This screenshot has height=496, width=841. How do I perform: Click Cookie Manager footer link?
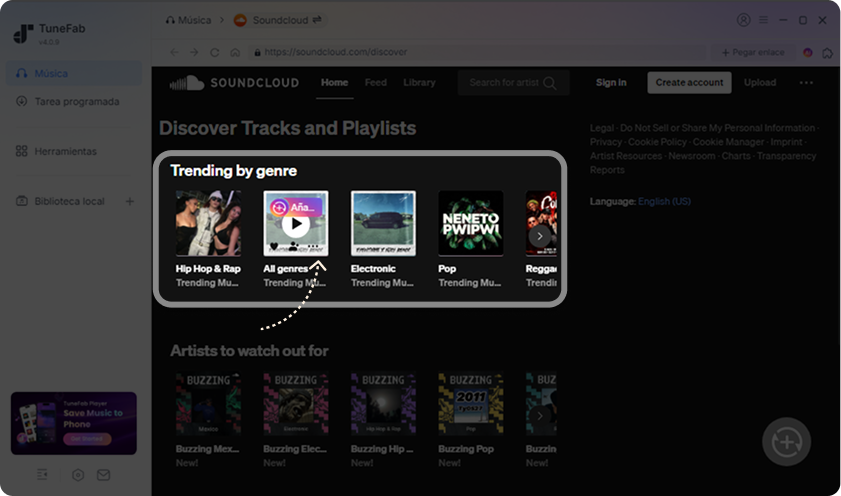click(x=728, y=142)
